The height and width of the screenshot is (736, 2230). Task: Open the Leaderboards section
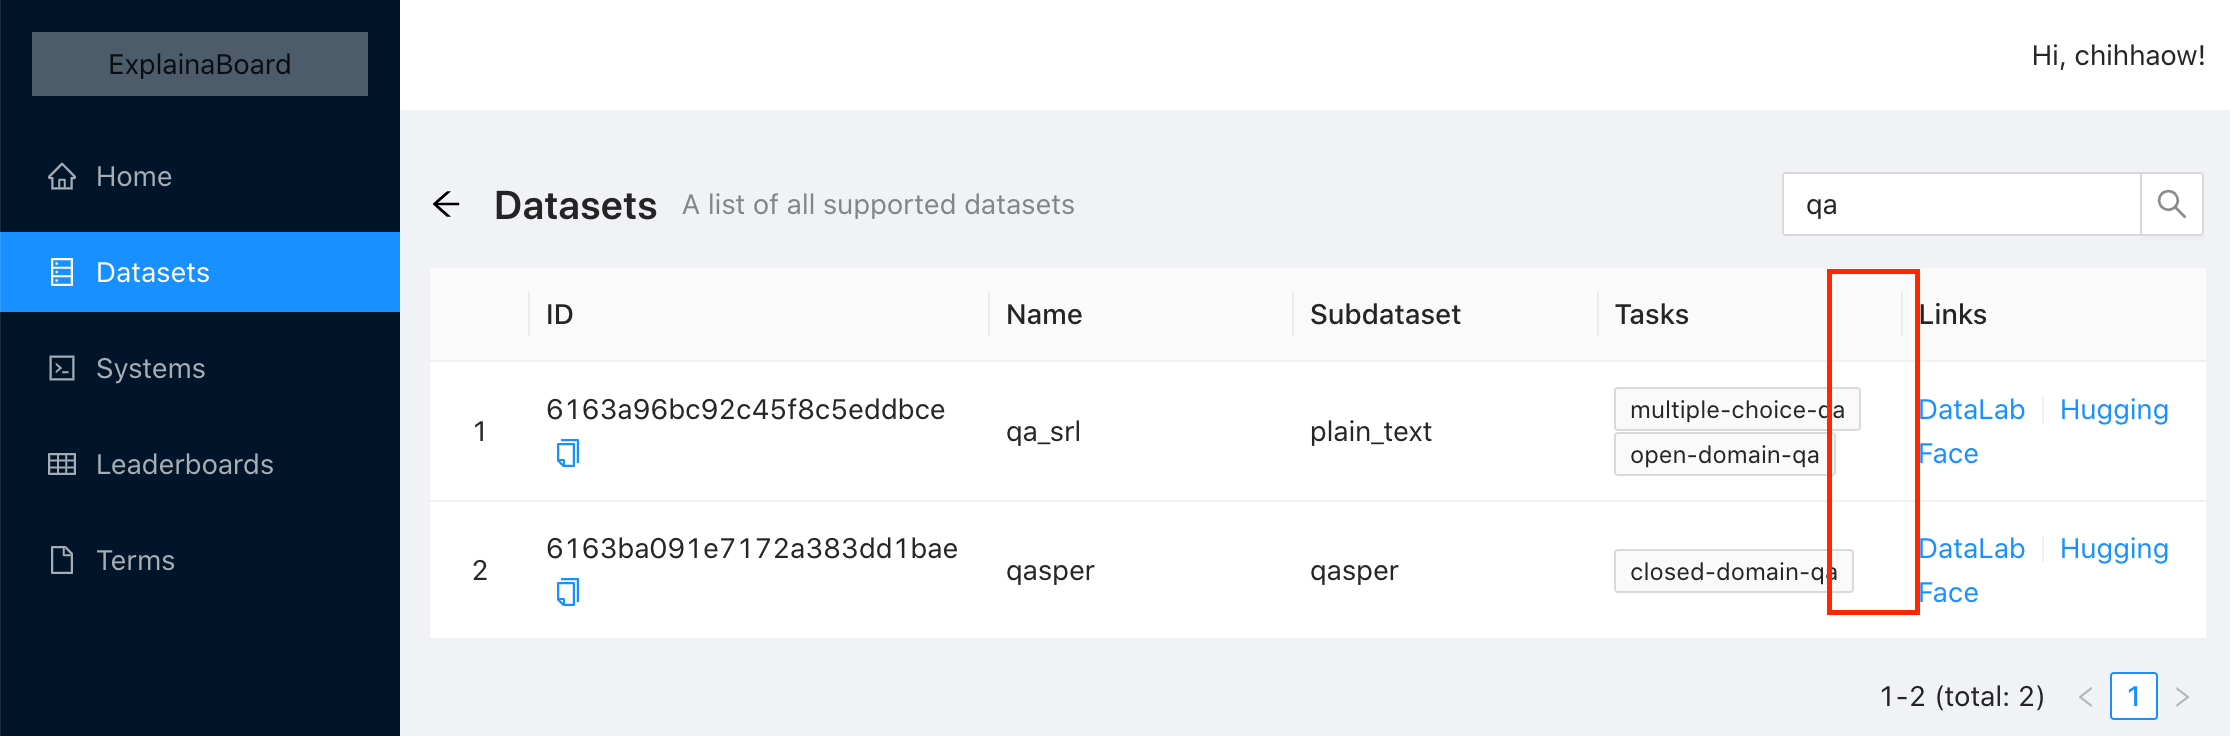185,464
